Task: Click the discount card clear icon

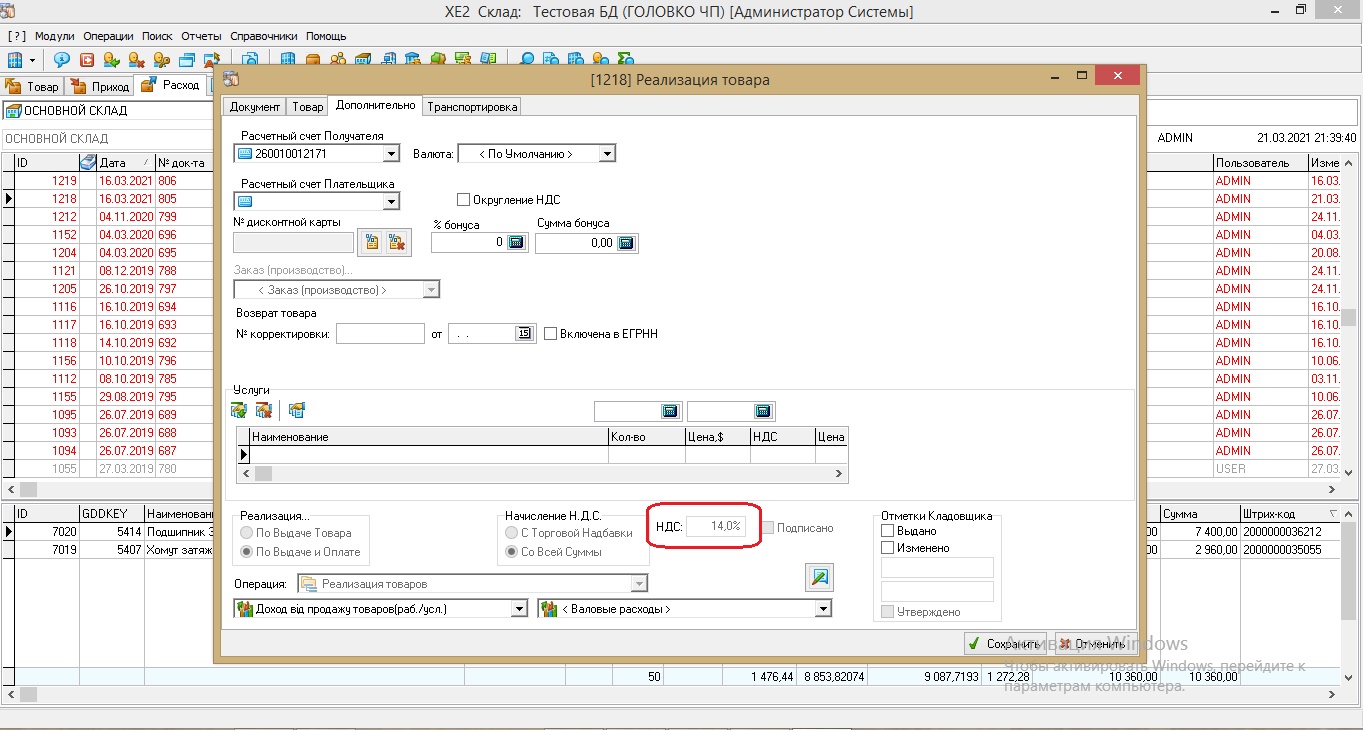Action: pos(397,242)
